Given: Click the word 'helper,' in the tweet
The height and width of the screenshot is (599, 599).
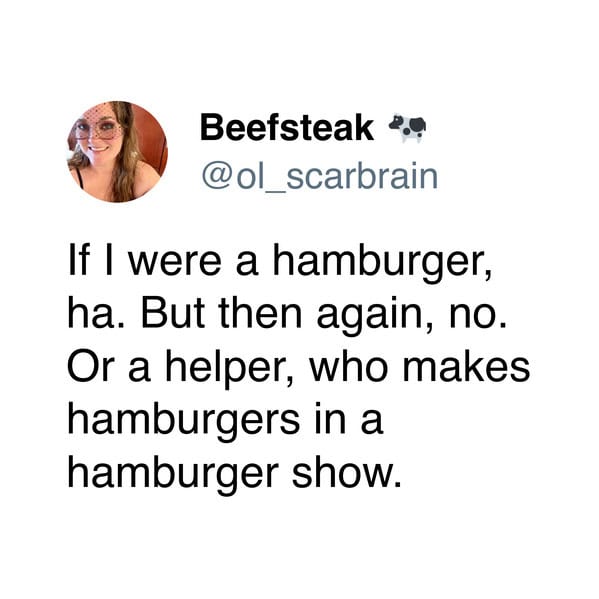Looking at the screenshot, I should pos(230,369).
